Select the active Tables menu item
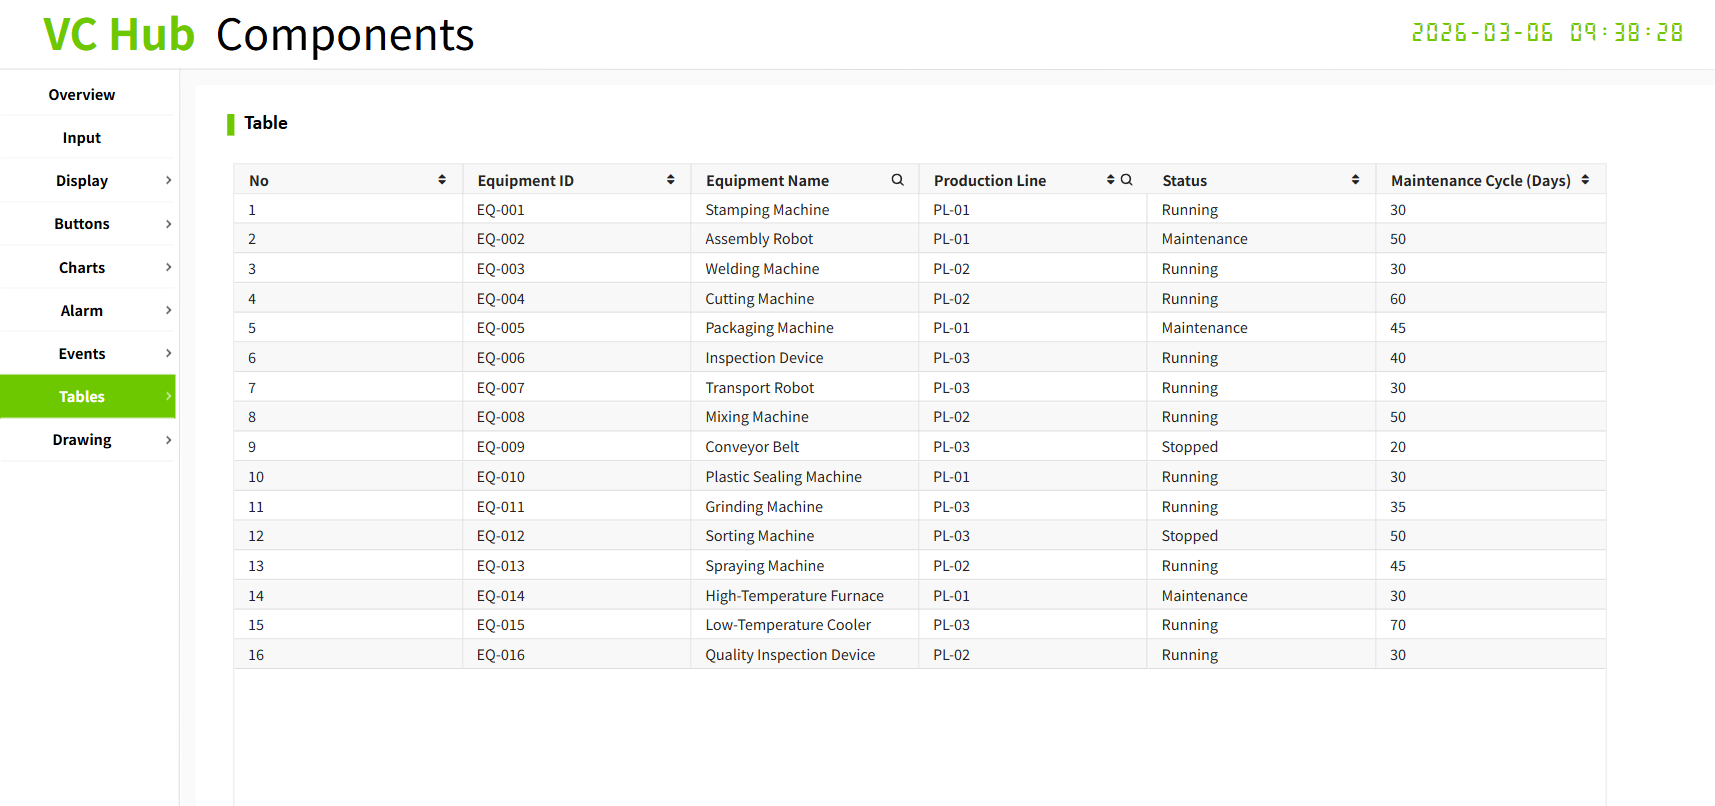The image size is (1715, 806). (x=82, y=397)
